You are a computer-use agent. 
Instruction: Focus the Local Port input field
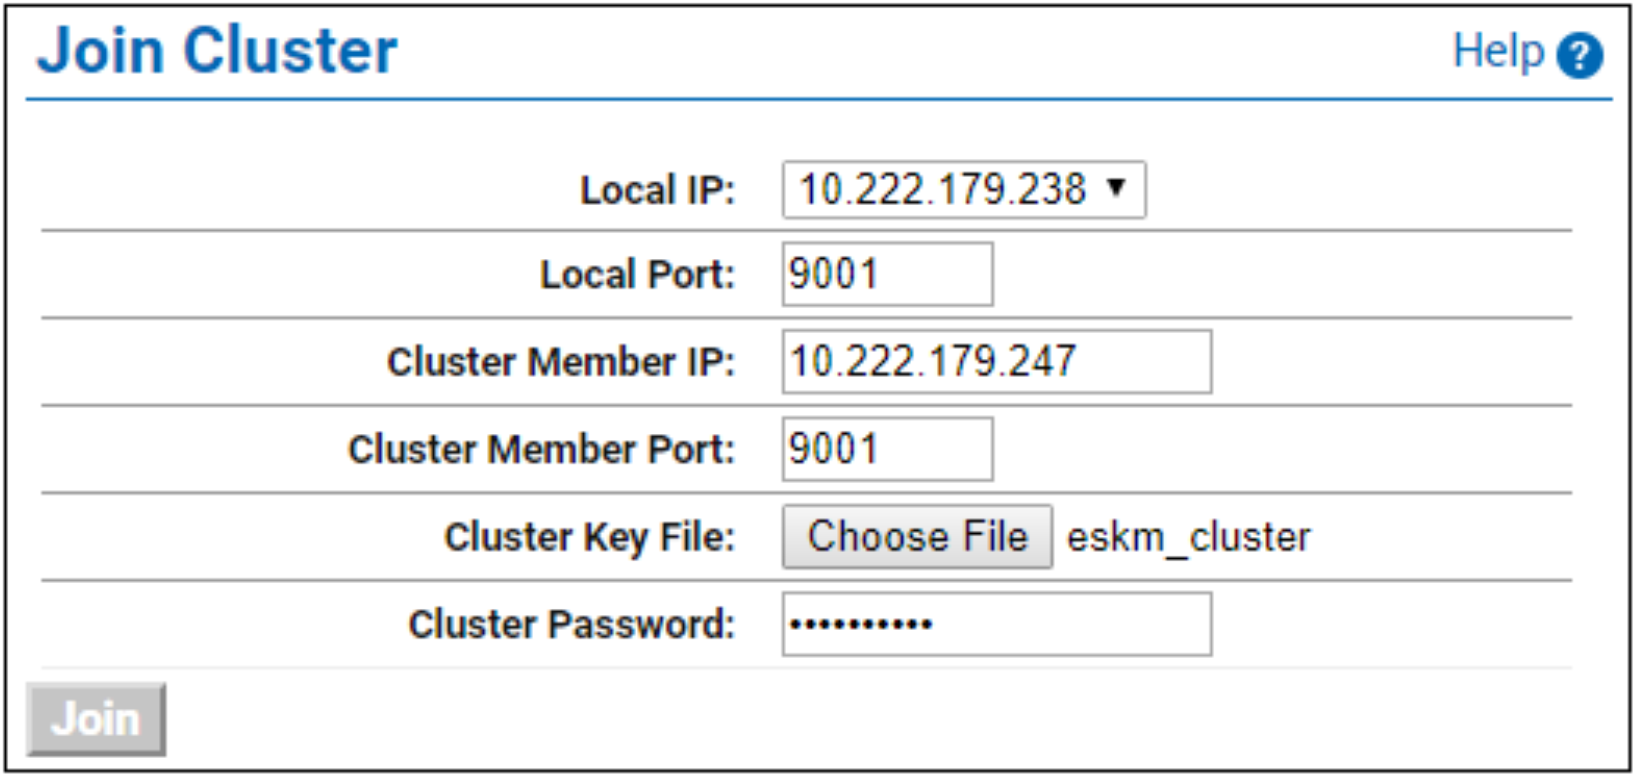pos(888,274)
